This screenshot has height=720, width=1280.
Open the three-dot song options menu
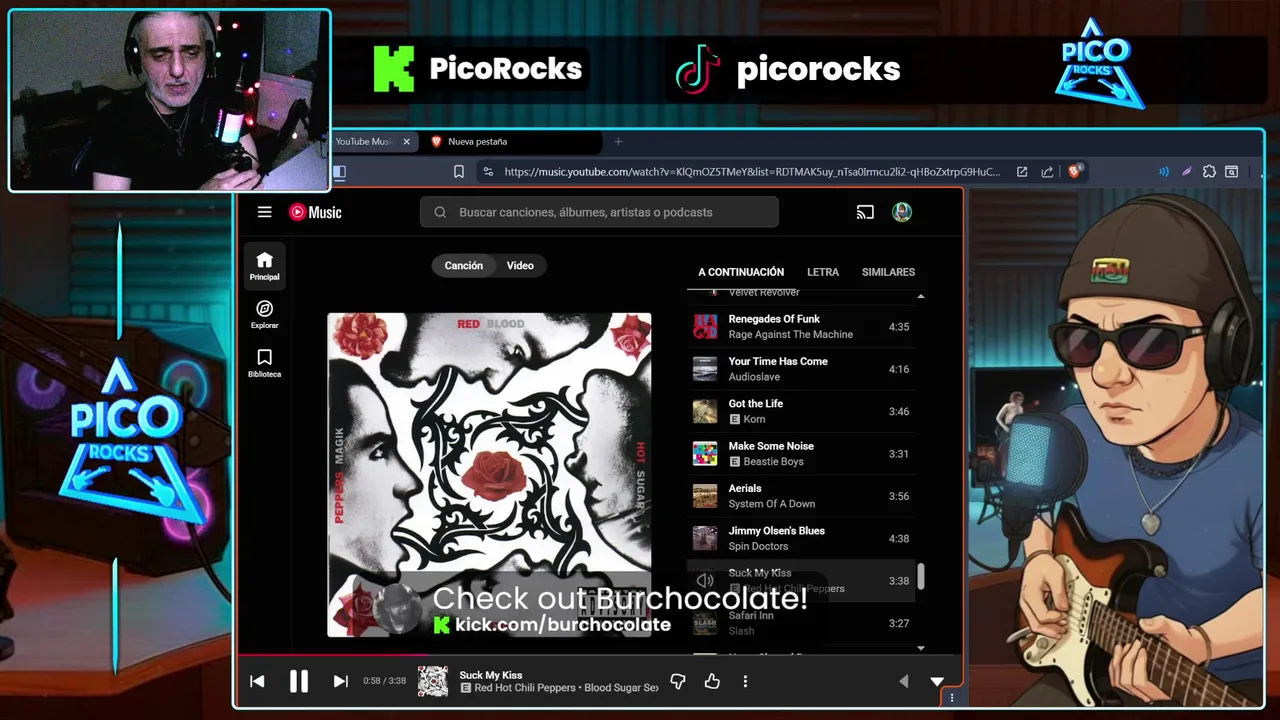pyautogui.click(x=745, y=681)
